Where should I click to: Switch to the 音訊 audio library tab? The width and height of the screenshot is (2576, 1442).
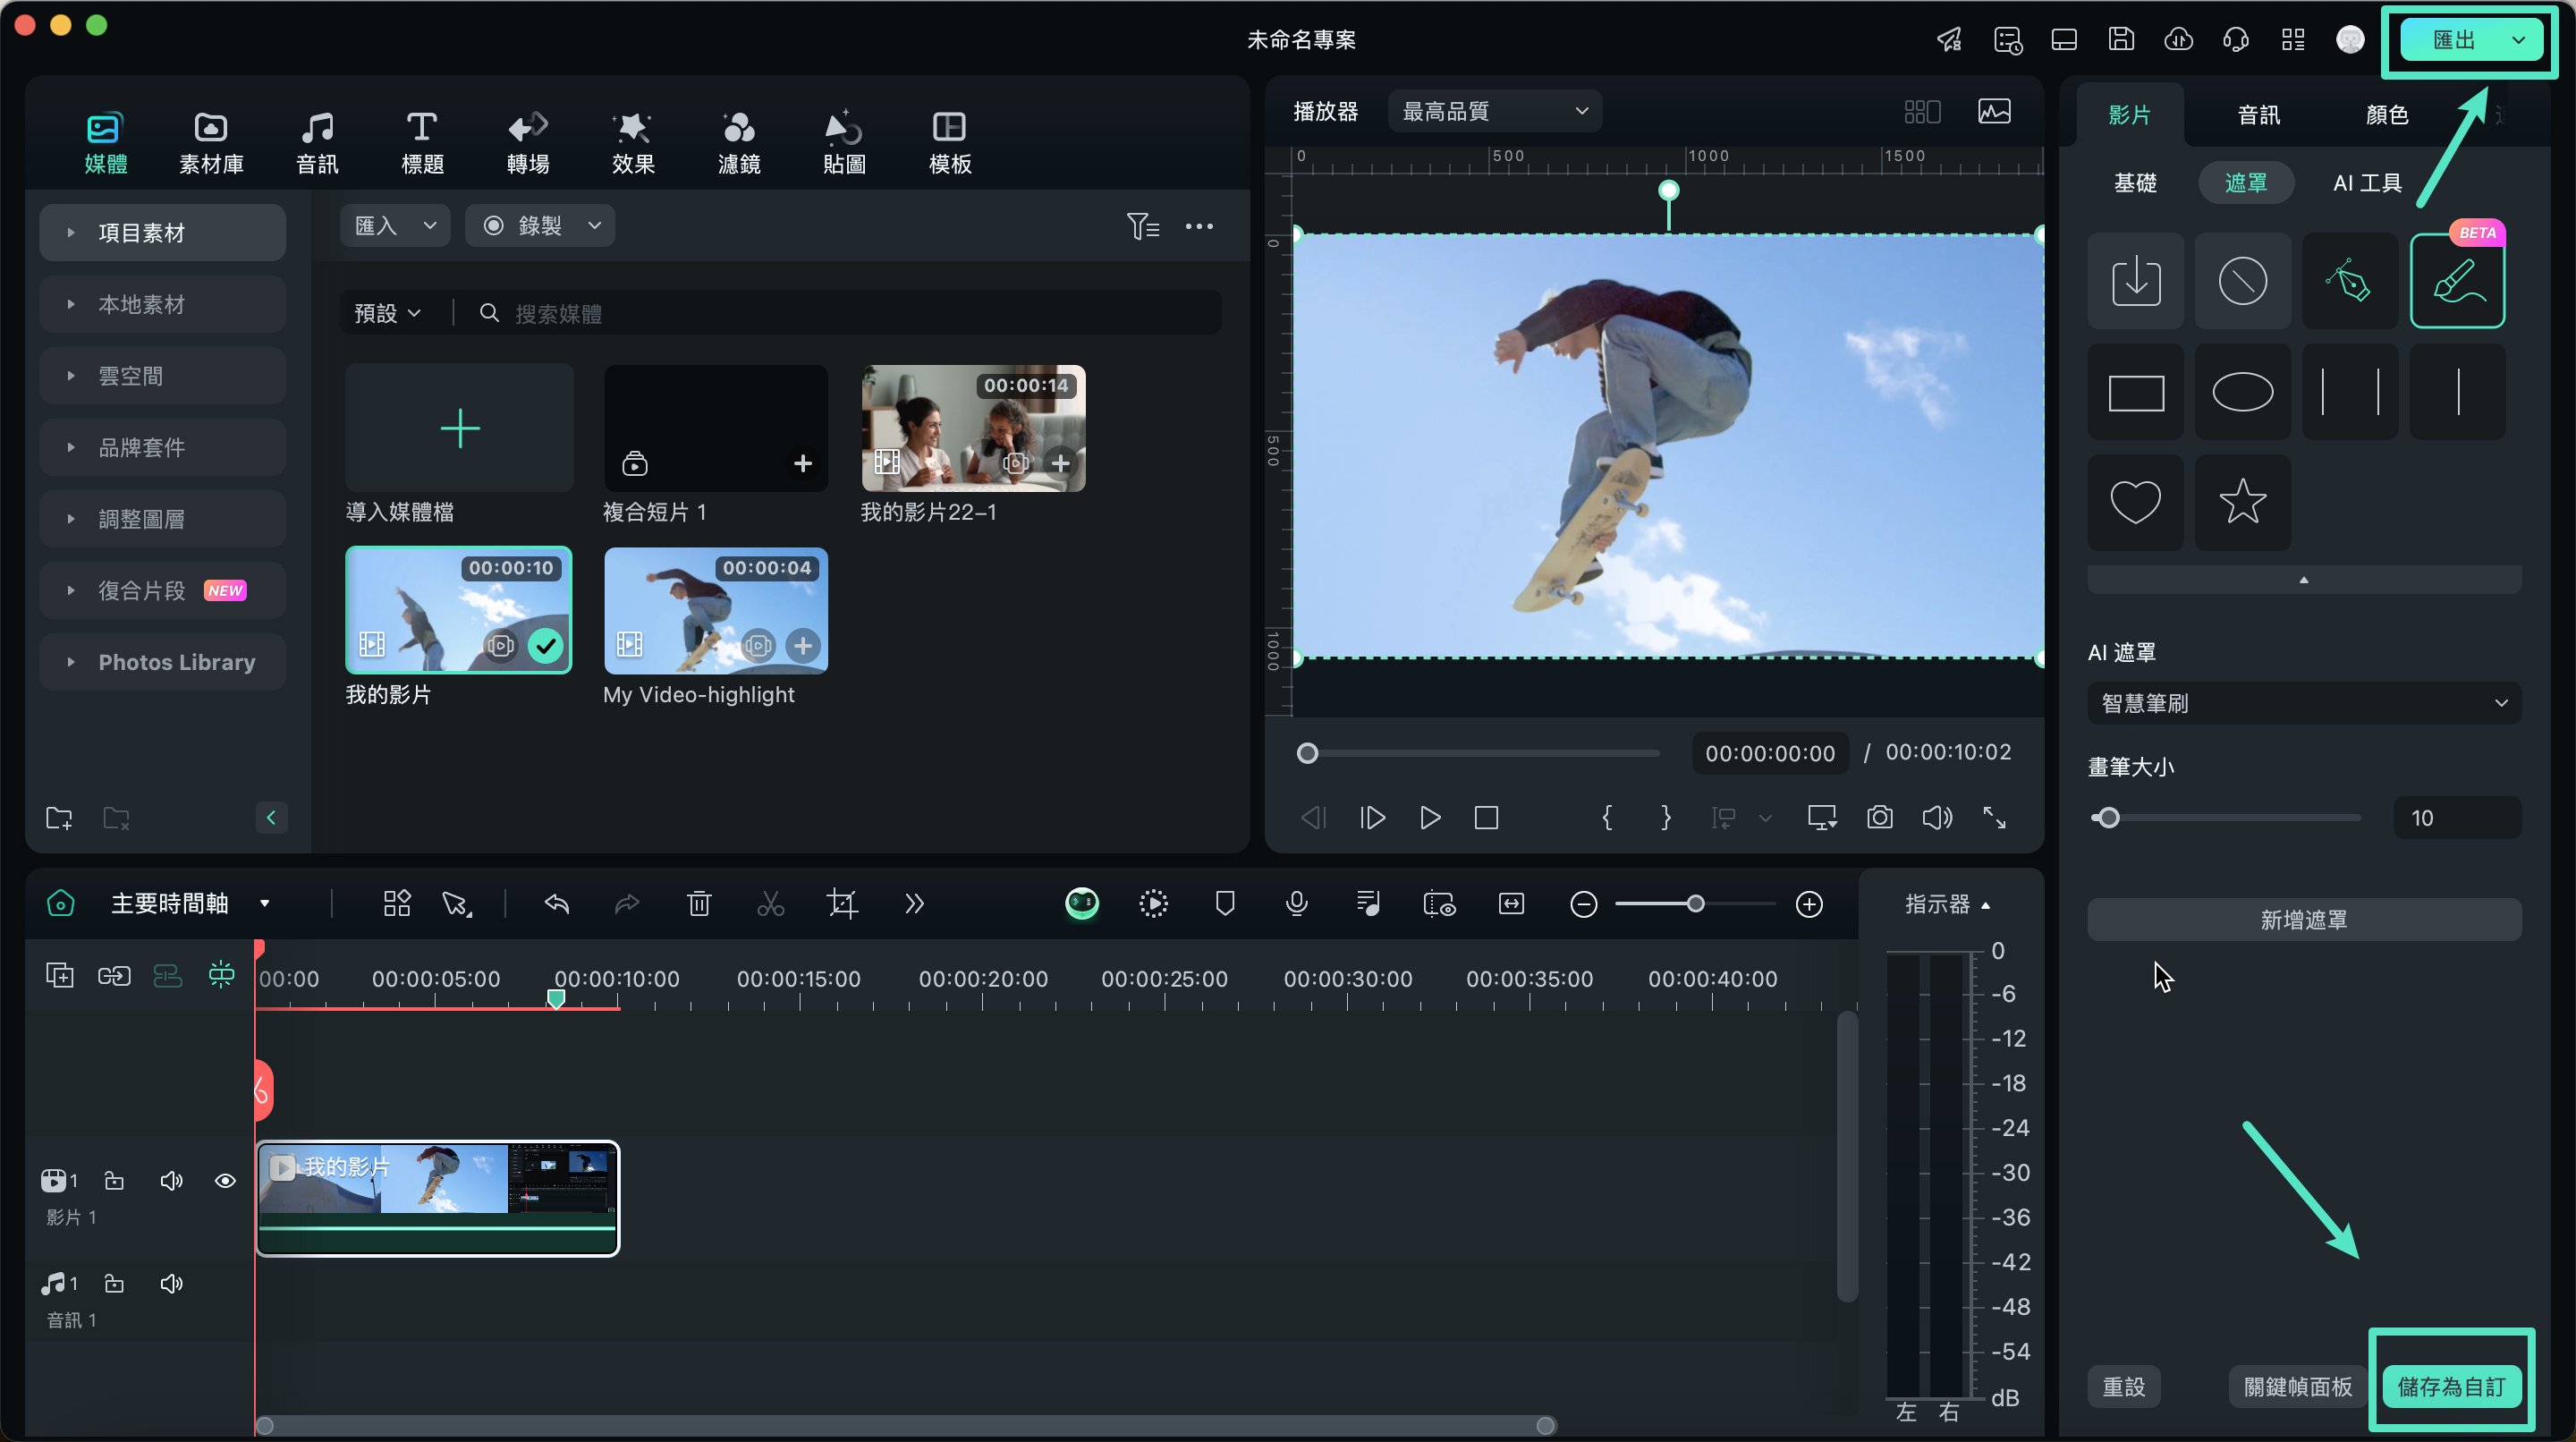pyautogui.click(x=317, y=142)
